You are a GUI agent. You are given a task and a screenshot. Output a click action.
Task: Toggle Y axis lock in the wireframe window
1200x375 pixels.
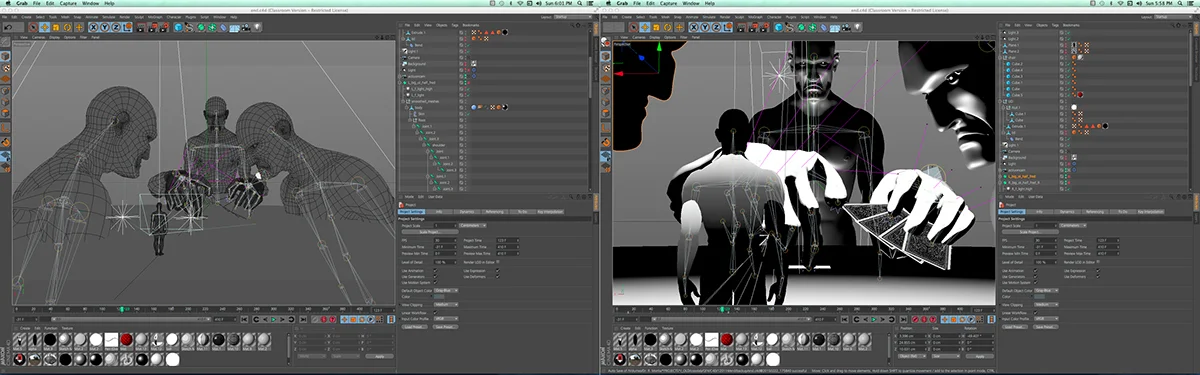[105, 27]
